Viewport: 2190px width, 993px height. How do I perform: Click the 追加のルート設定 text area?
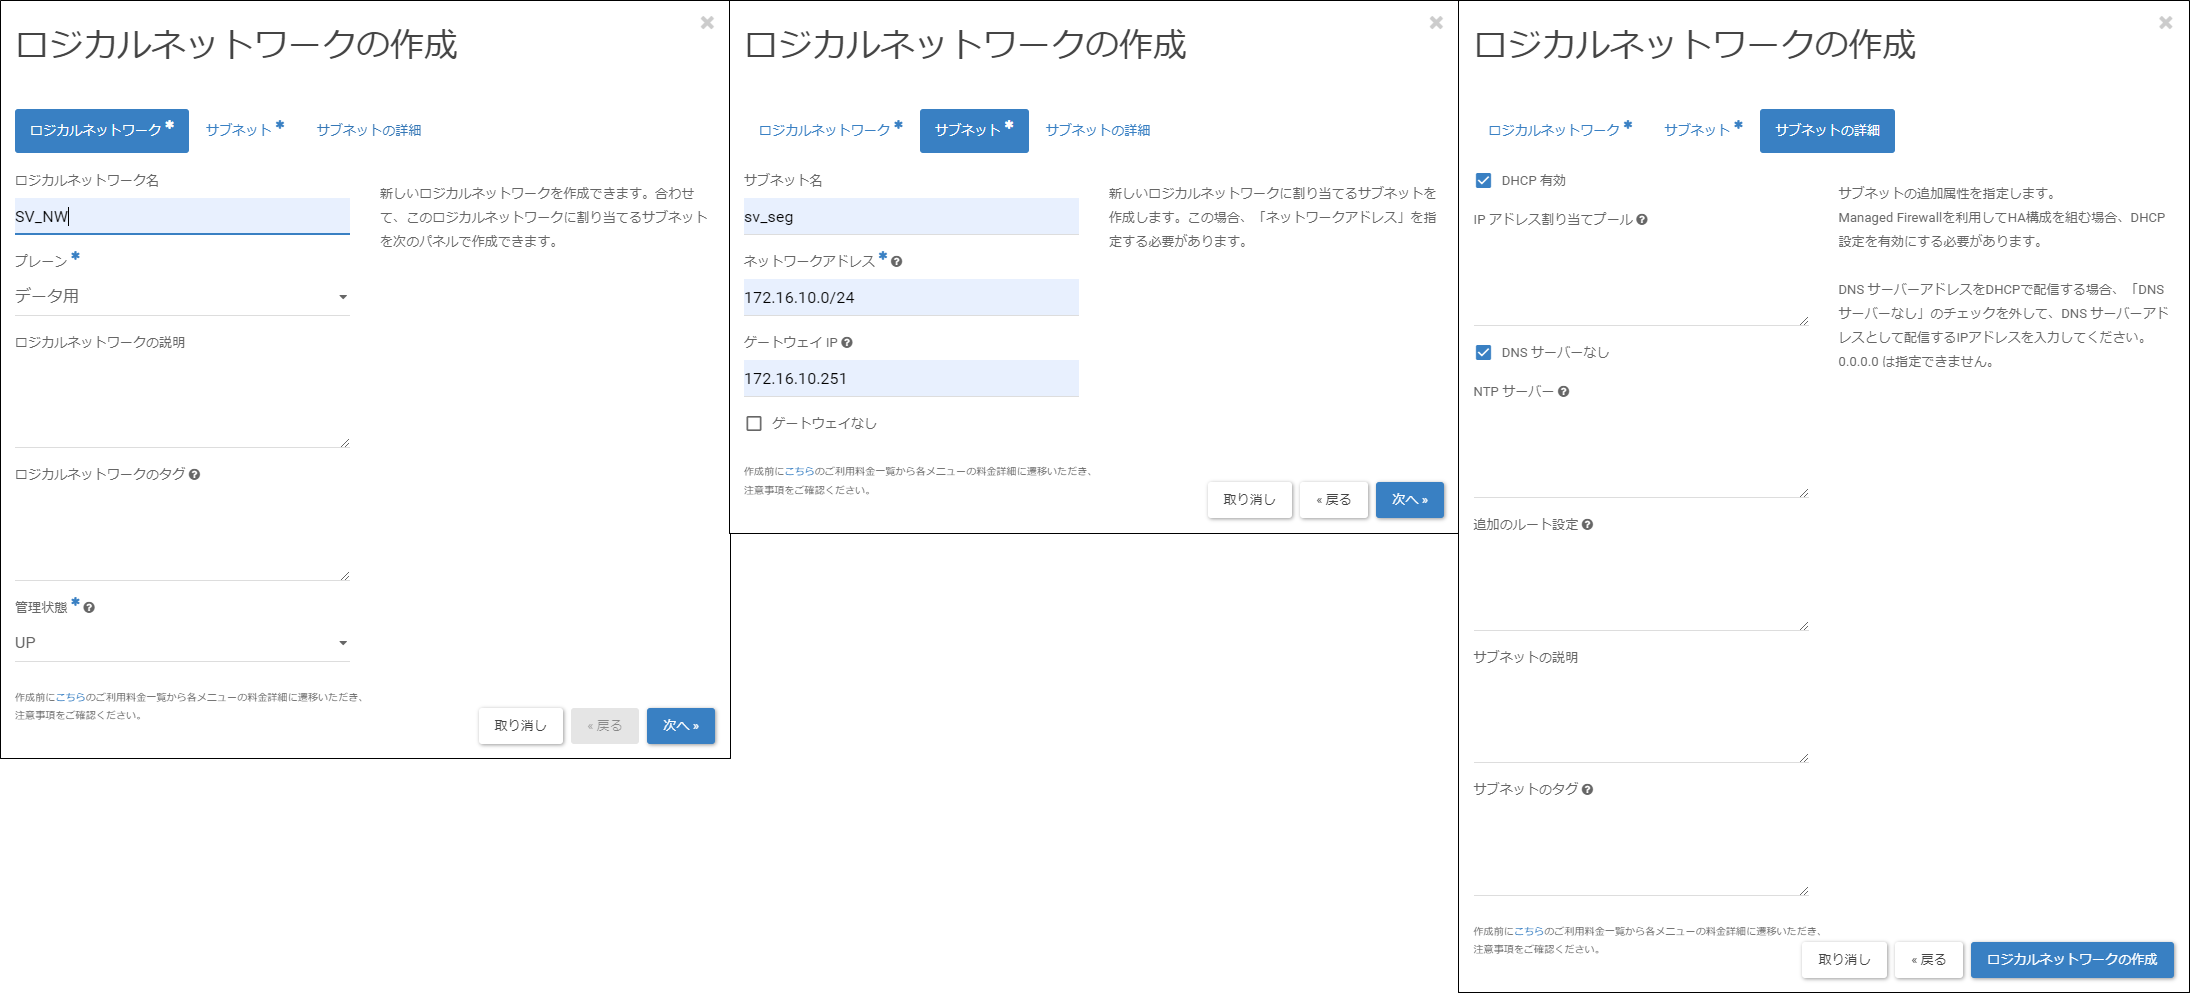(x=1641, y=585)
